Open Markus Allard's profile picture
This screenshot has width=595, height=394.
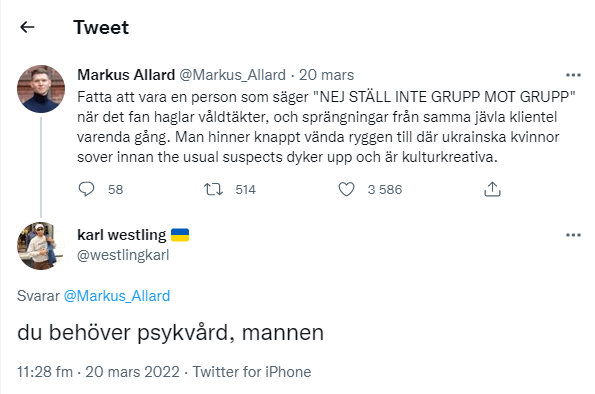41,89
